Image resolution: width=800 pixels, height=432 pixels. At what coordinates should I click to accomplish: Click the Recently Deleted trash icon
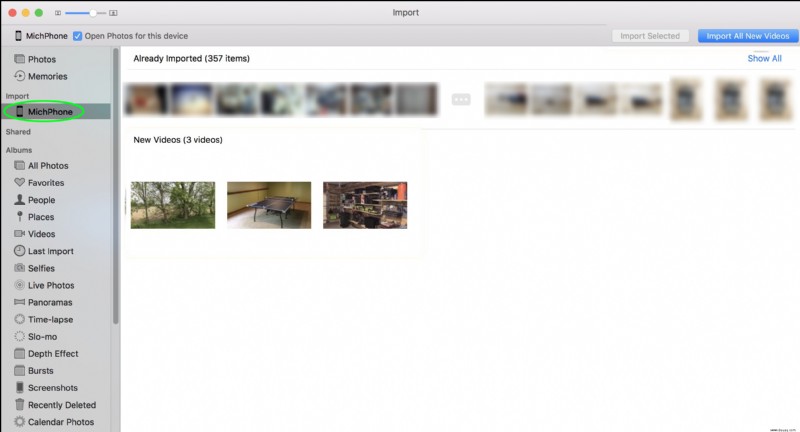click(19, 404)
